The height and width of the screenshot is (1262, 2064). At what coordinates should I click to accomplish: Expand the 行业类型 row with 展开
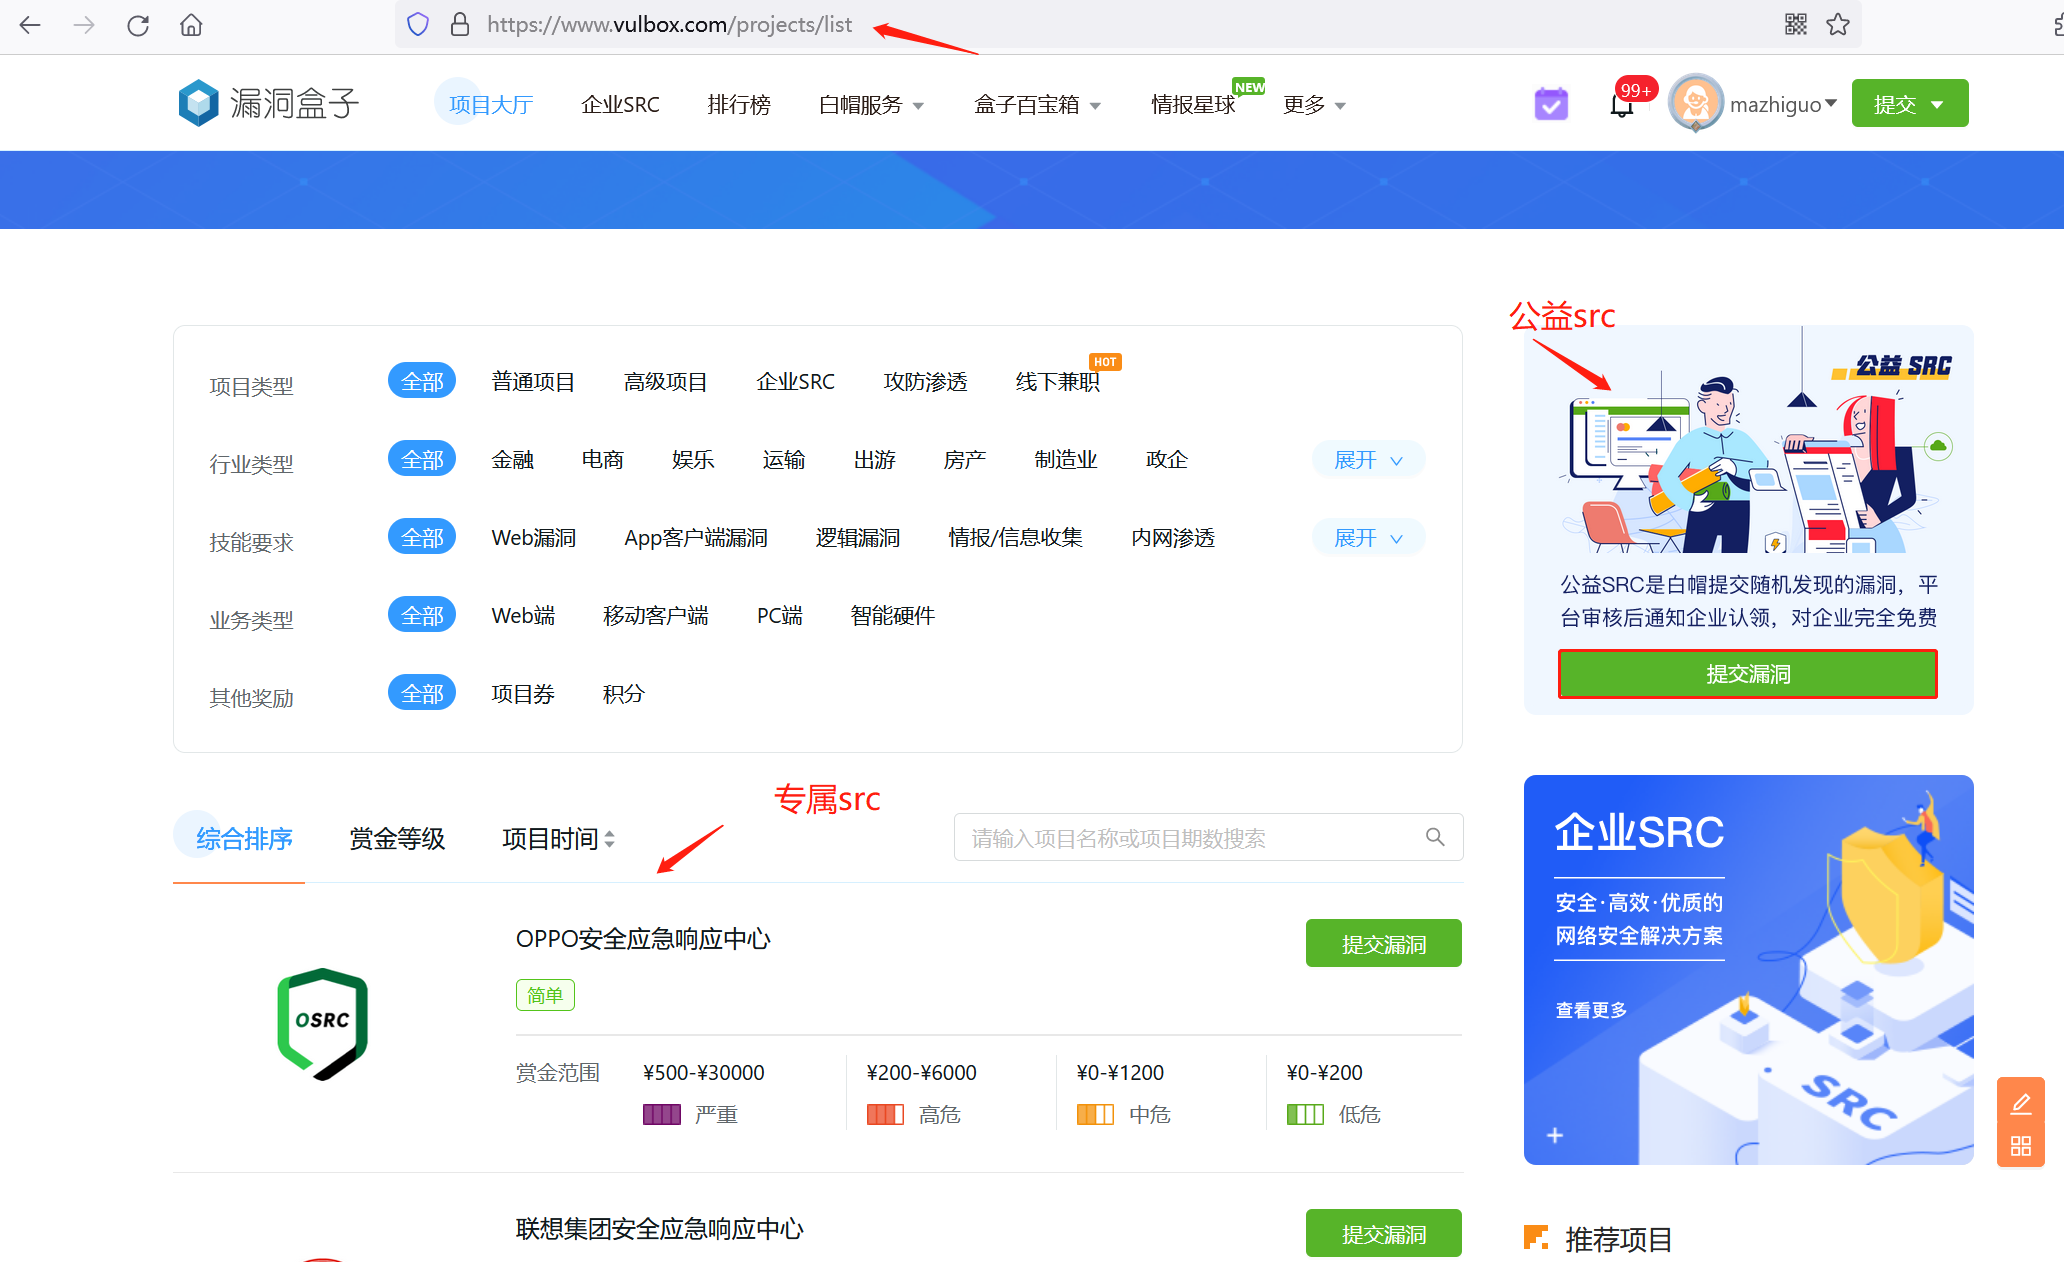1368,459
